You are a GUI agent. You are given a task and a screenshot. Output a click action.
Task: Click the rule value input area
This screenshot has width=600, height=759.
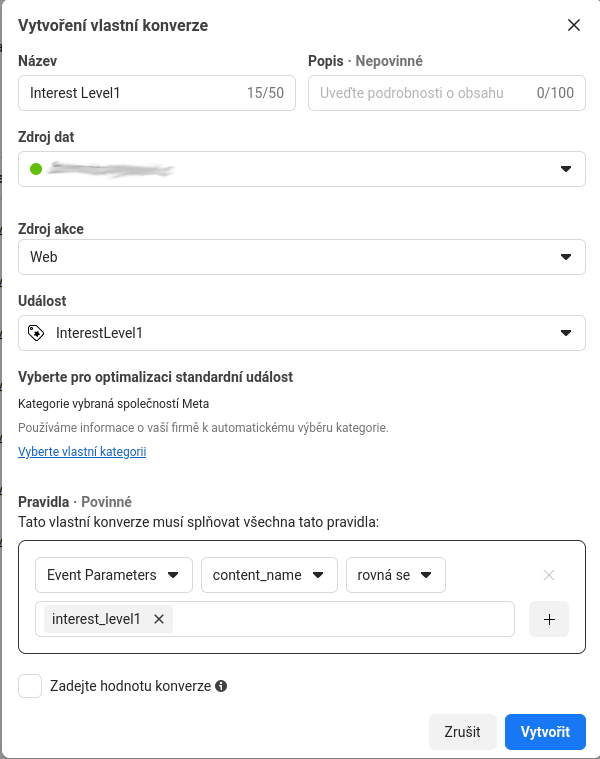[340, 619]
